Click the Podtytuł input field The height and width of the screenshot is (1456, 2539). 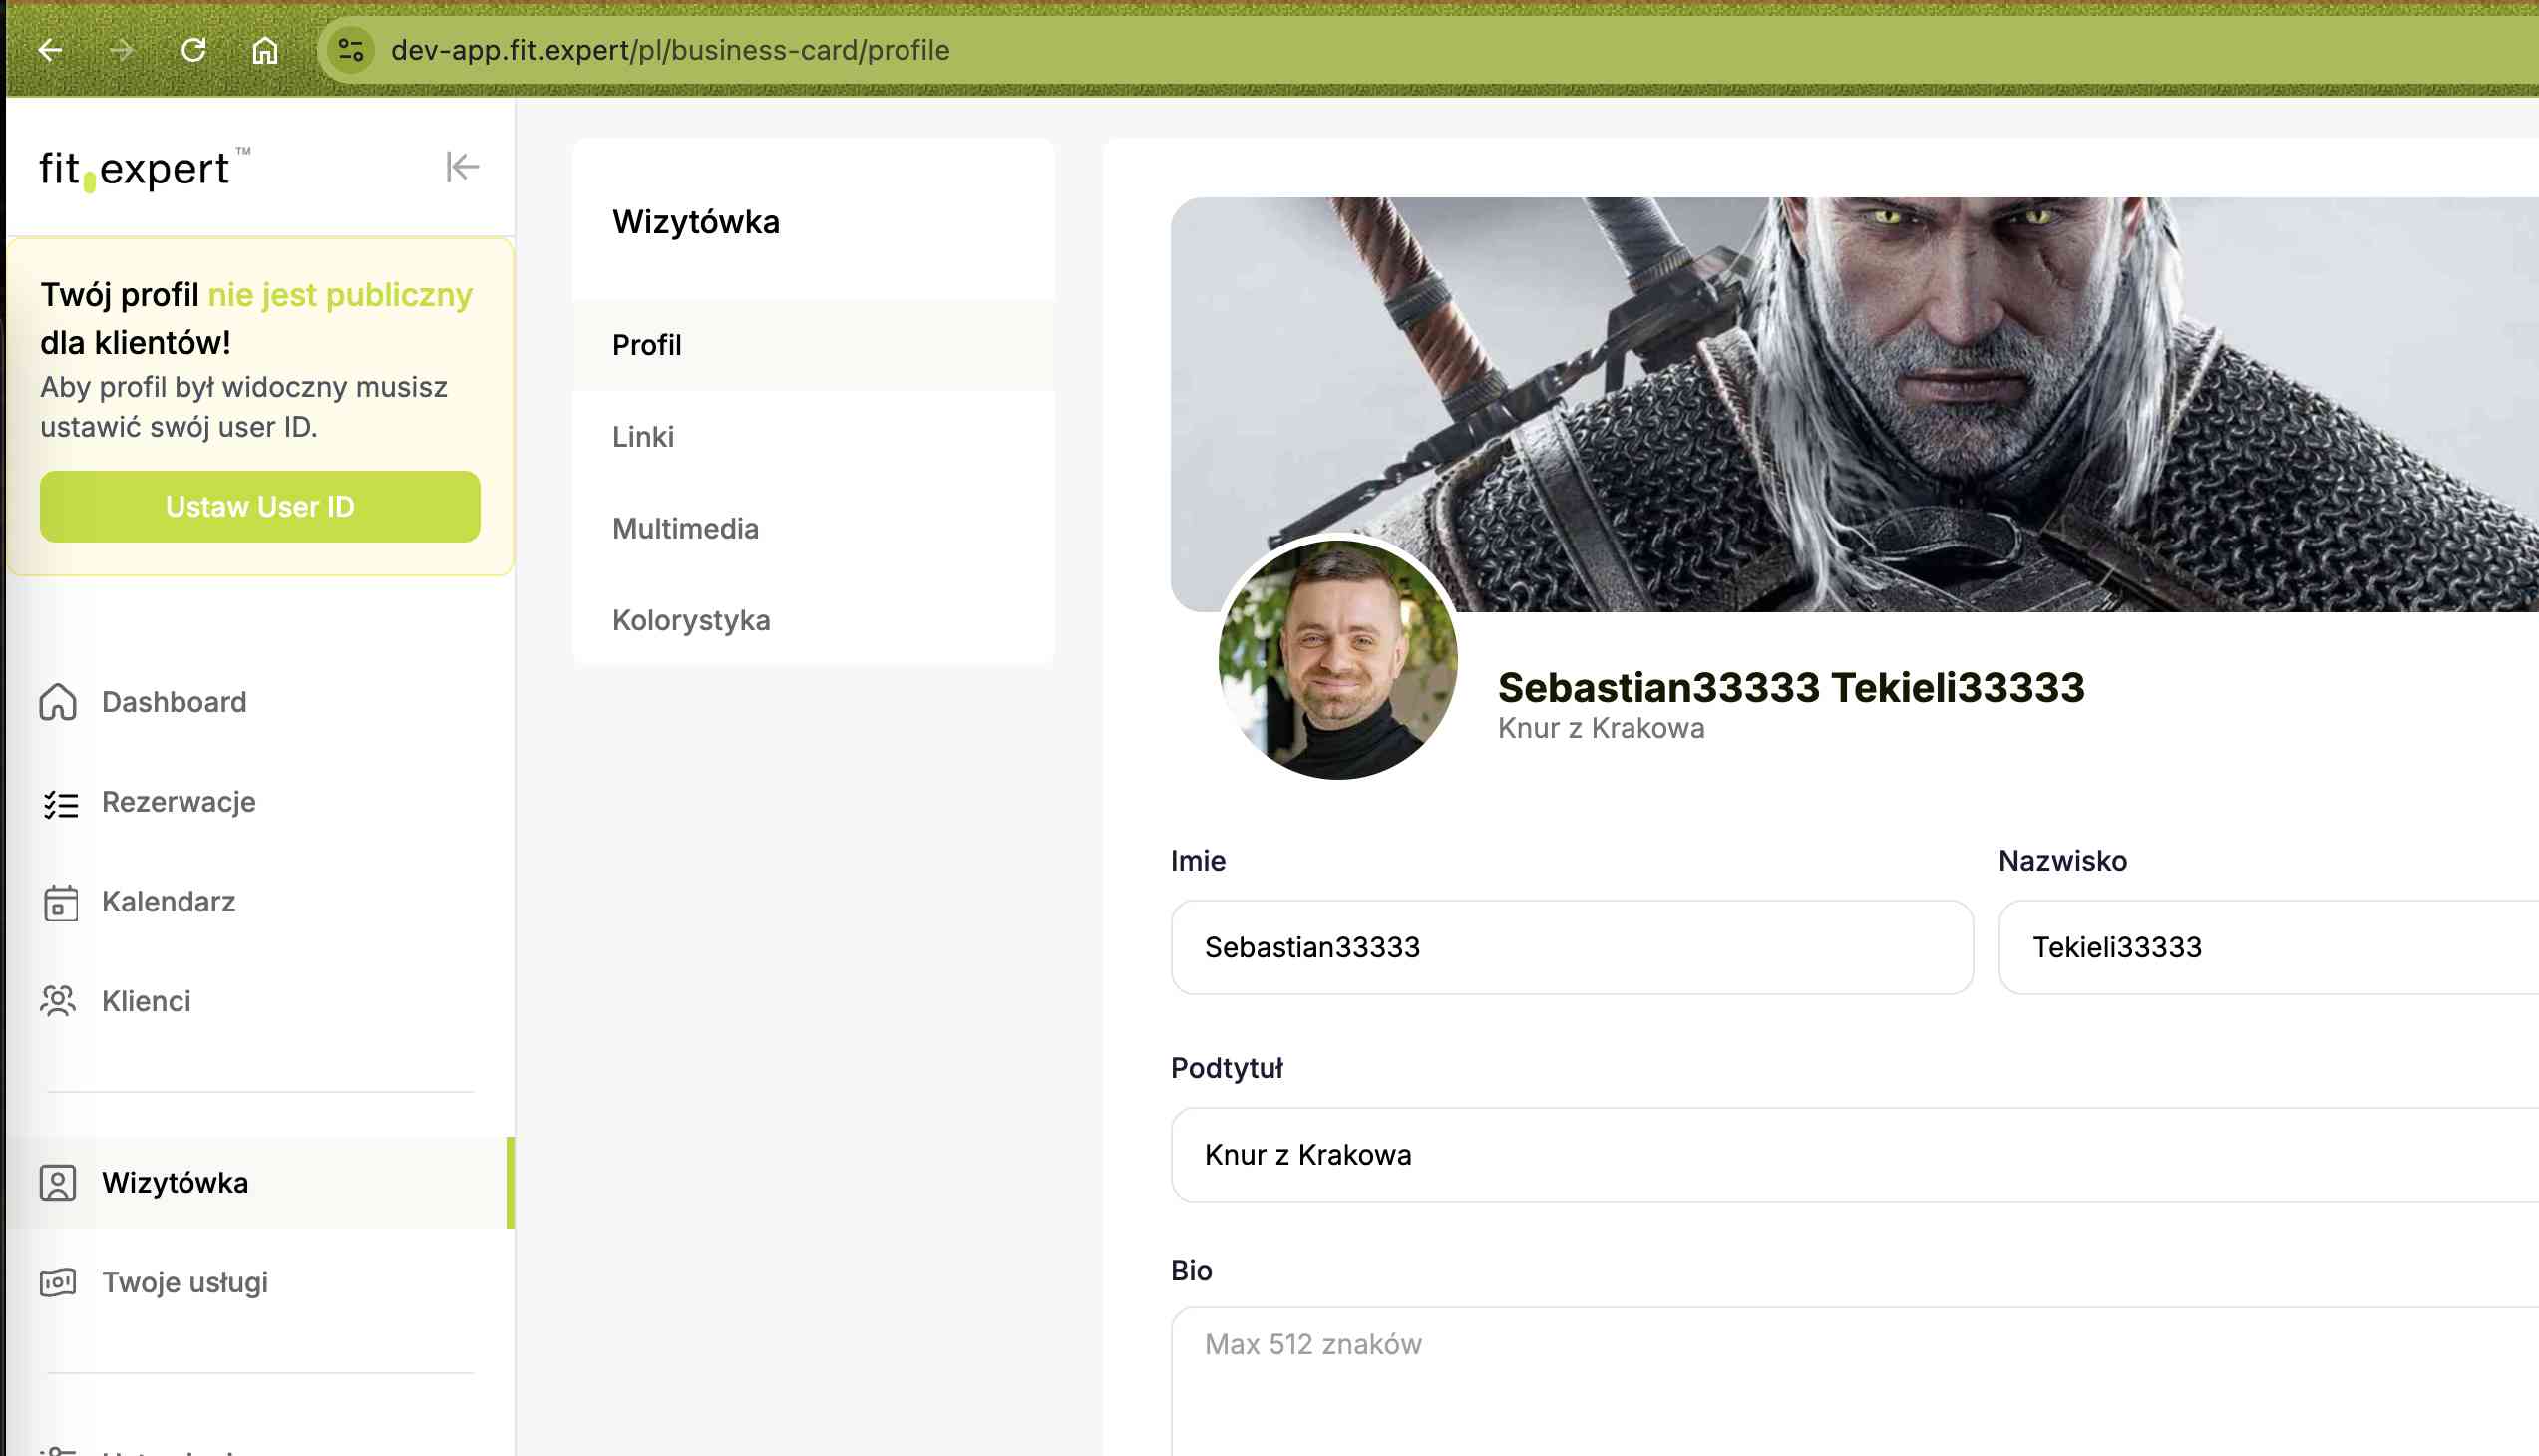coord(1853,1155)
